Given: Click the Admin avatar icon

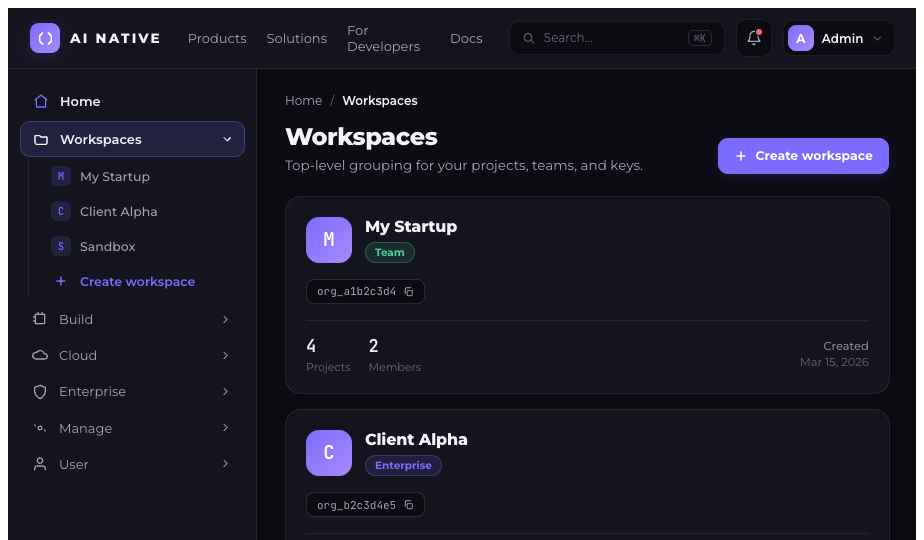Looking at the screenshot, I should pos(800,38).
